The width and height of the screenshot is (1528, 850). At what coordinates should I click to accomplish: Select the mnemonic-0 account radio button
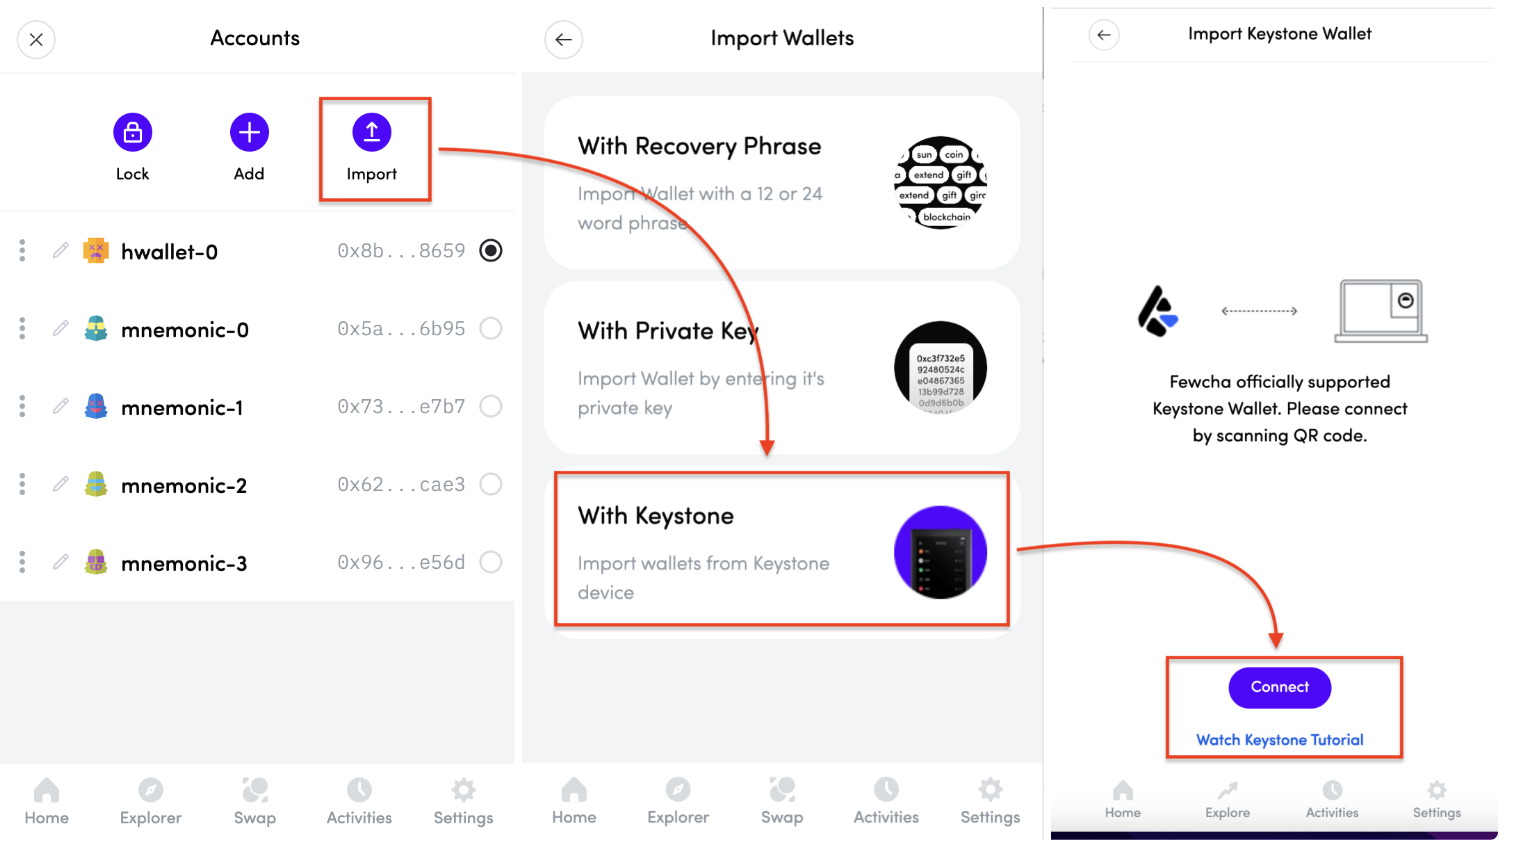tap(490, 328)
